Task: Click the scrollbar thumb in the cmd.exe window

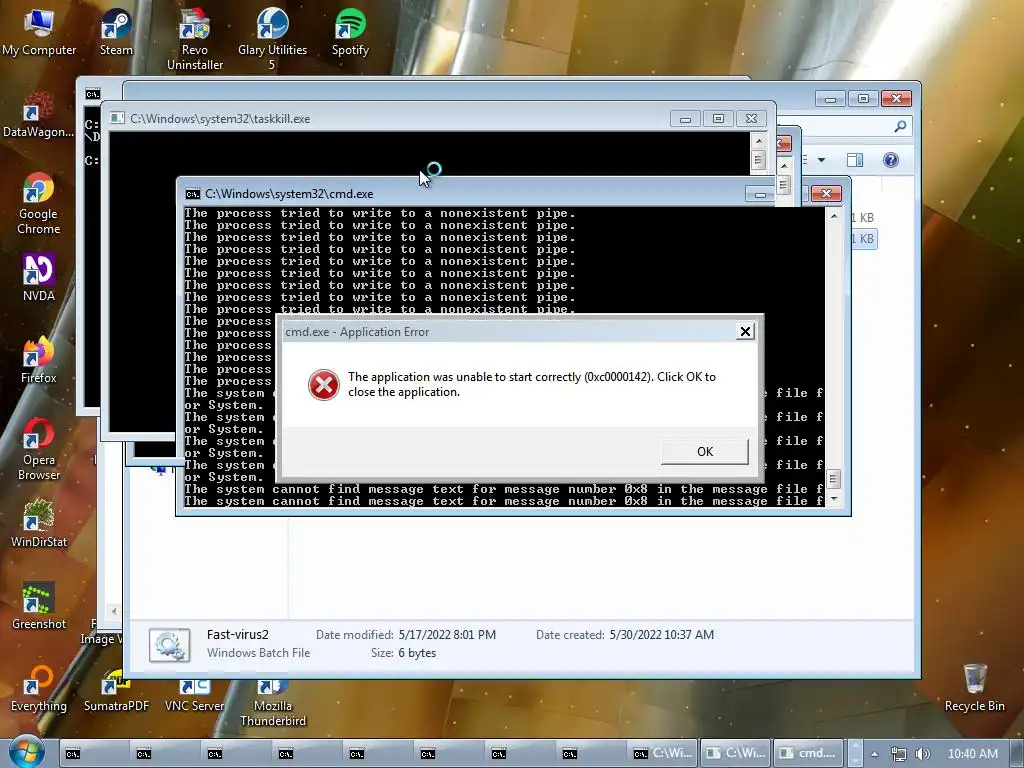Action: tap(833, 479)
